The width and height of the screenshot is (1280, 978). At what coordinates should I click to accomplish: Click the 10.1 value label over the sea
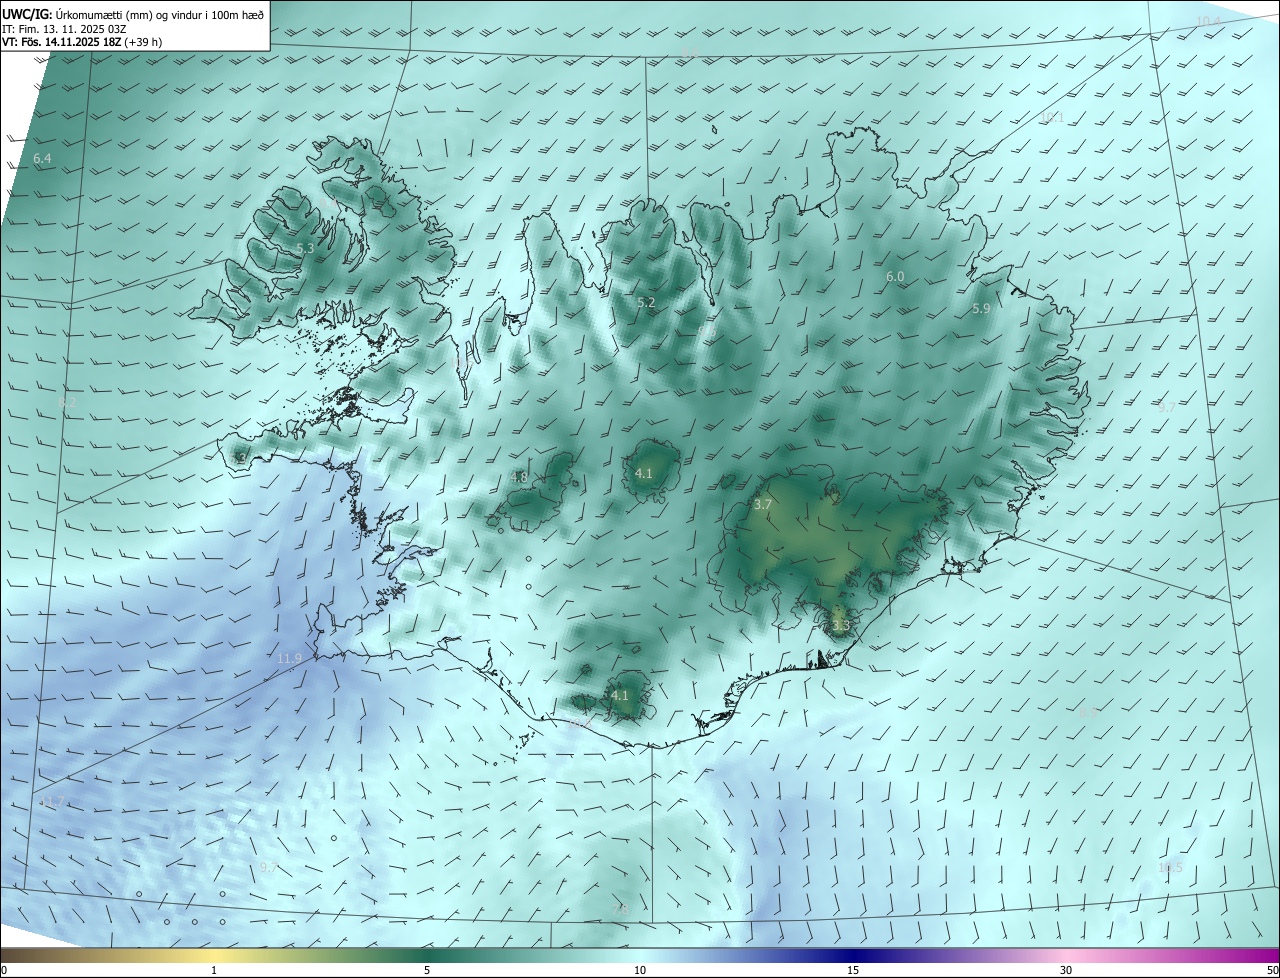coord(1052,117)
